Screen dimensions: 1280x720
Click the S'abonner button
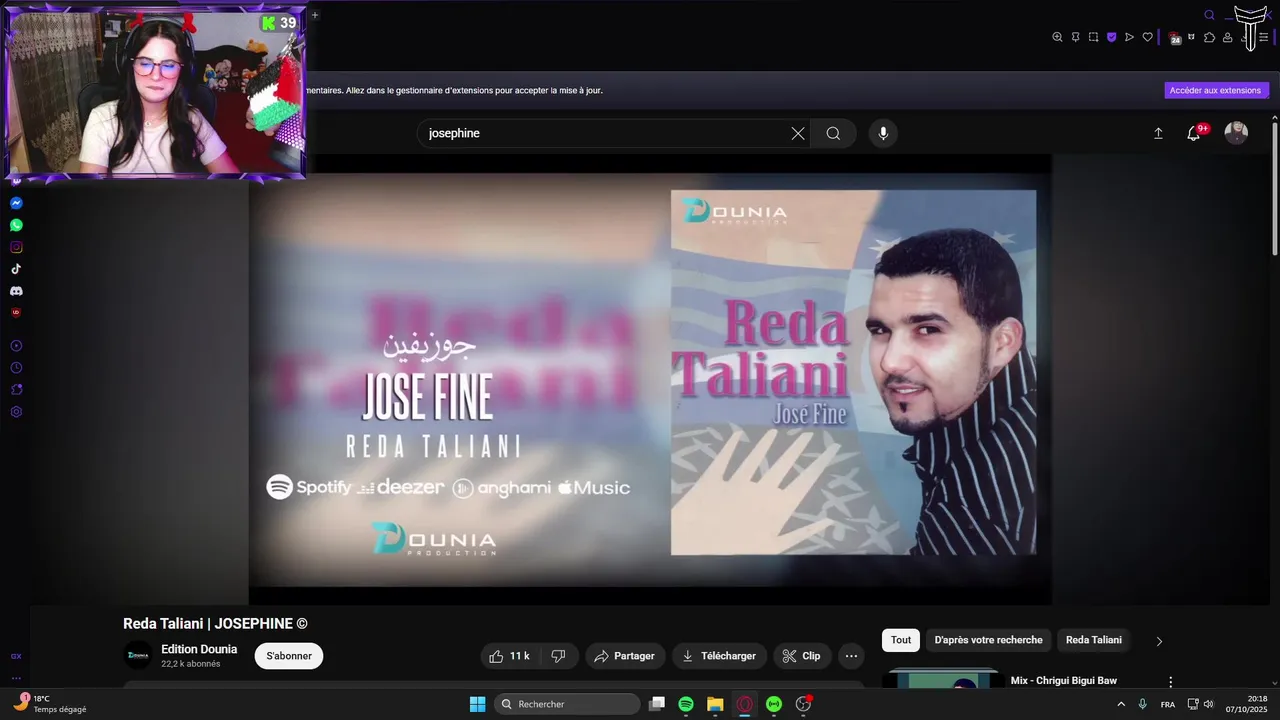pos(289,656)
